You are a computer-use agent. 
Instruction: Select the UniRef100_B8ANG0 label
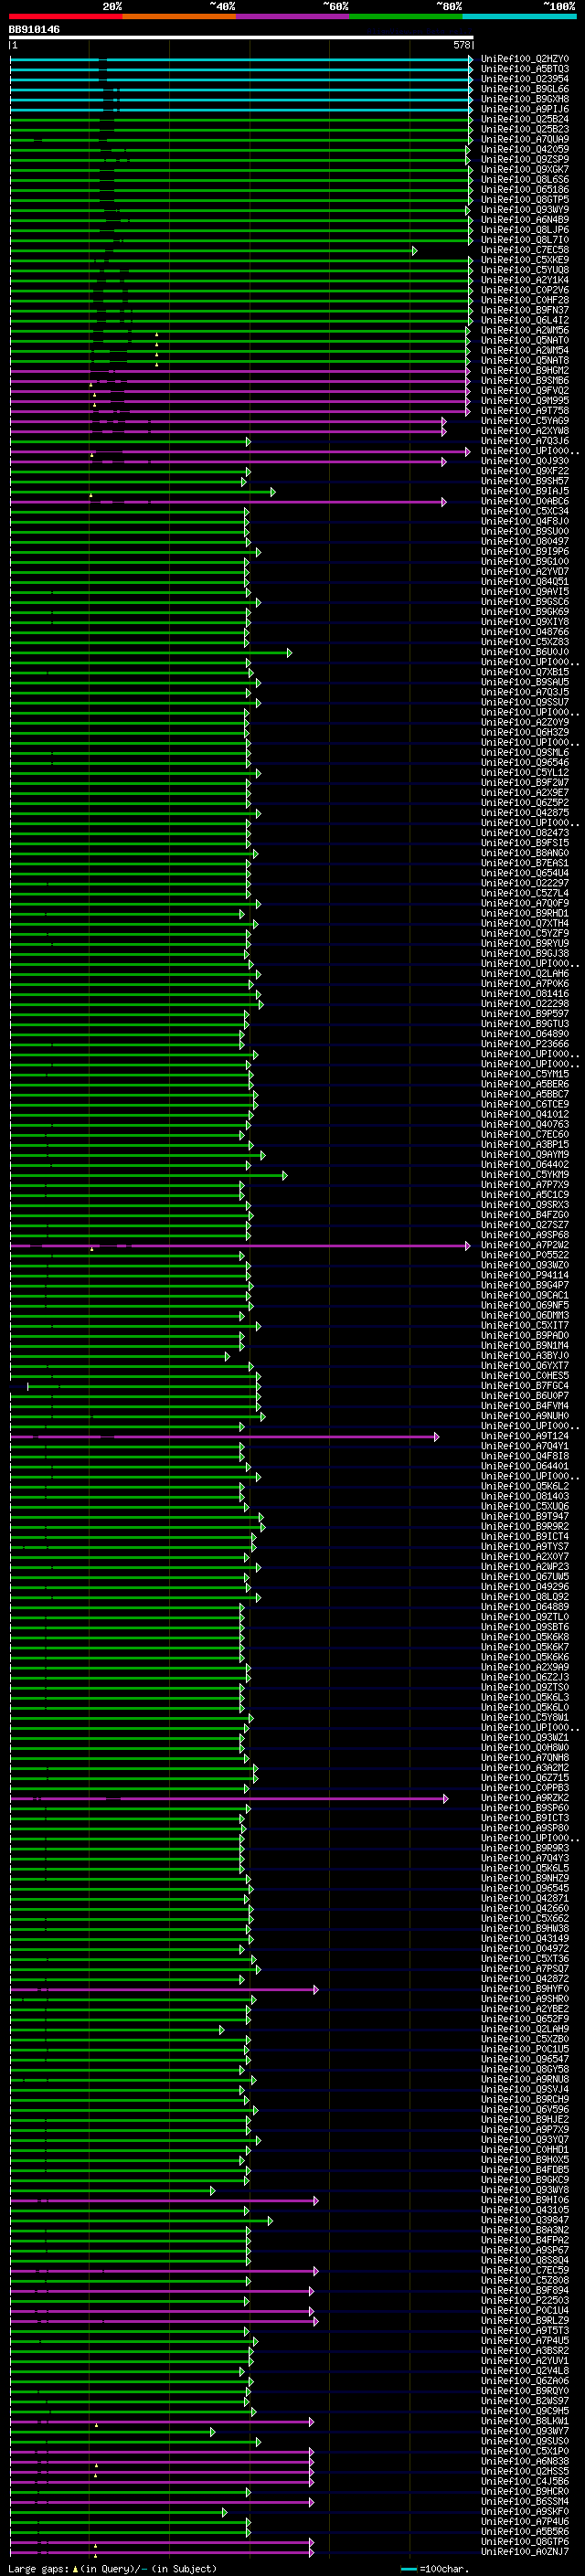tap(525, 853)
